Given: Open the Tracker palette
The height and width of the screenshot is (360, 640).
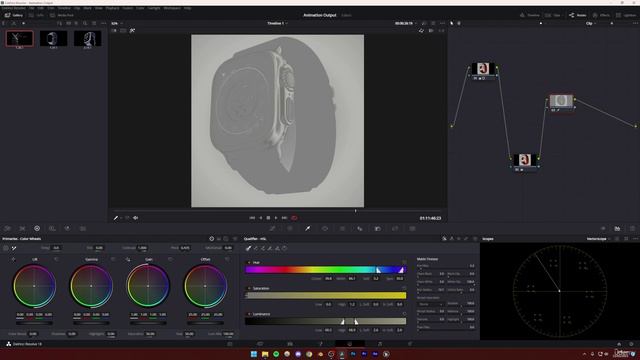Looking at the screenshot, I should pyautogui.click(x=342, y=229).
